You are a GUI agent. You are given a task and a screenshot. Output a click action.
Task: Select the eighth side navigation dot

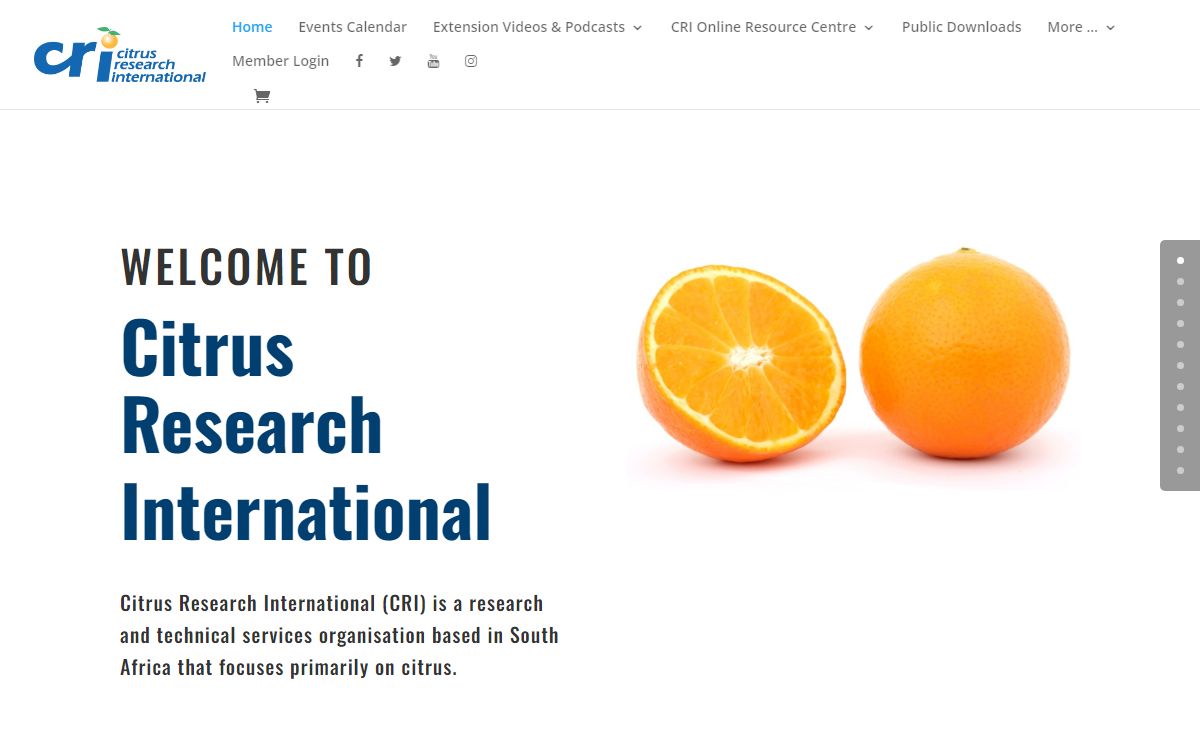1180,407
